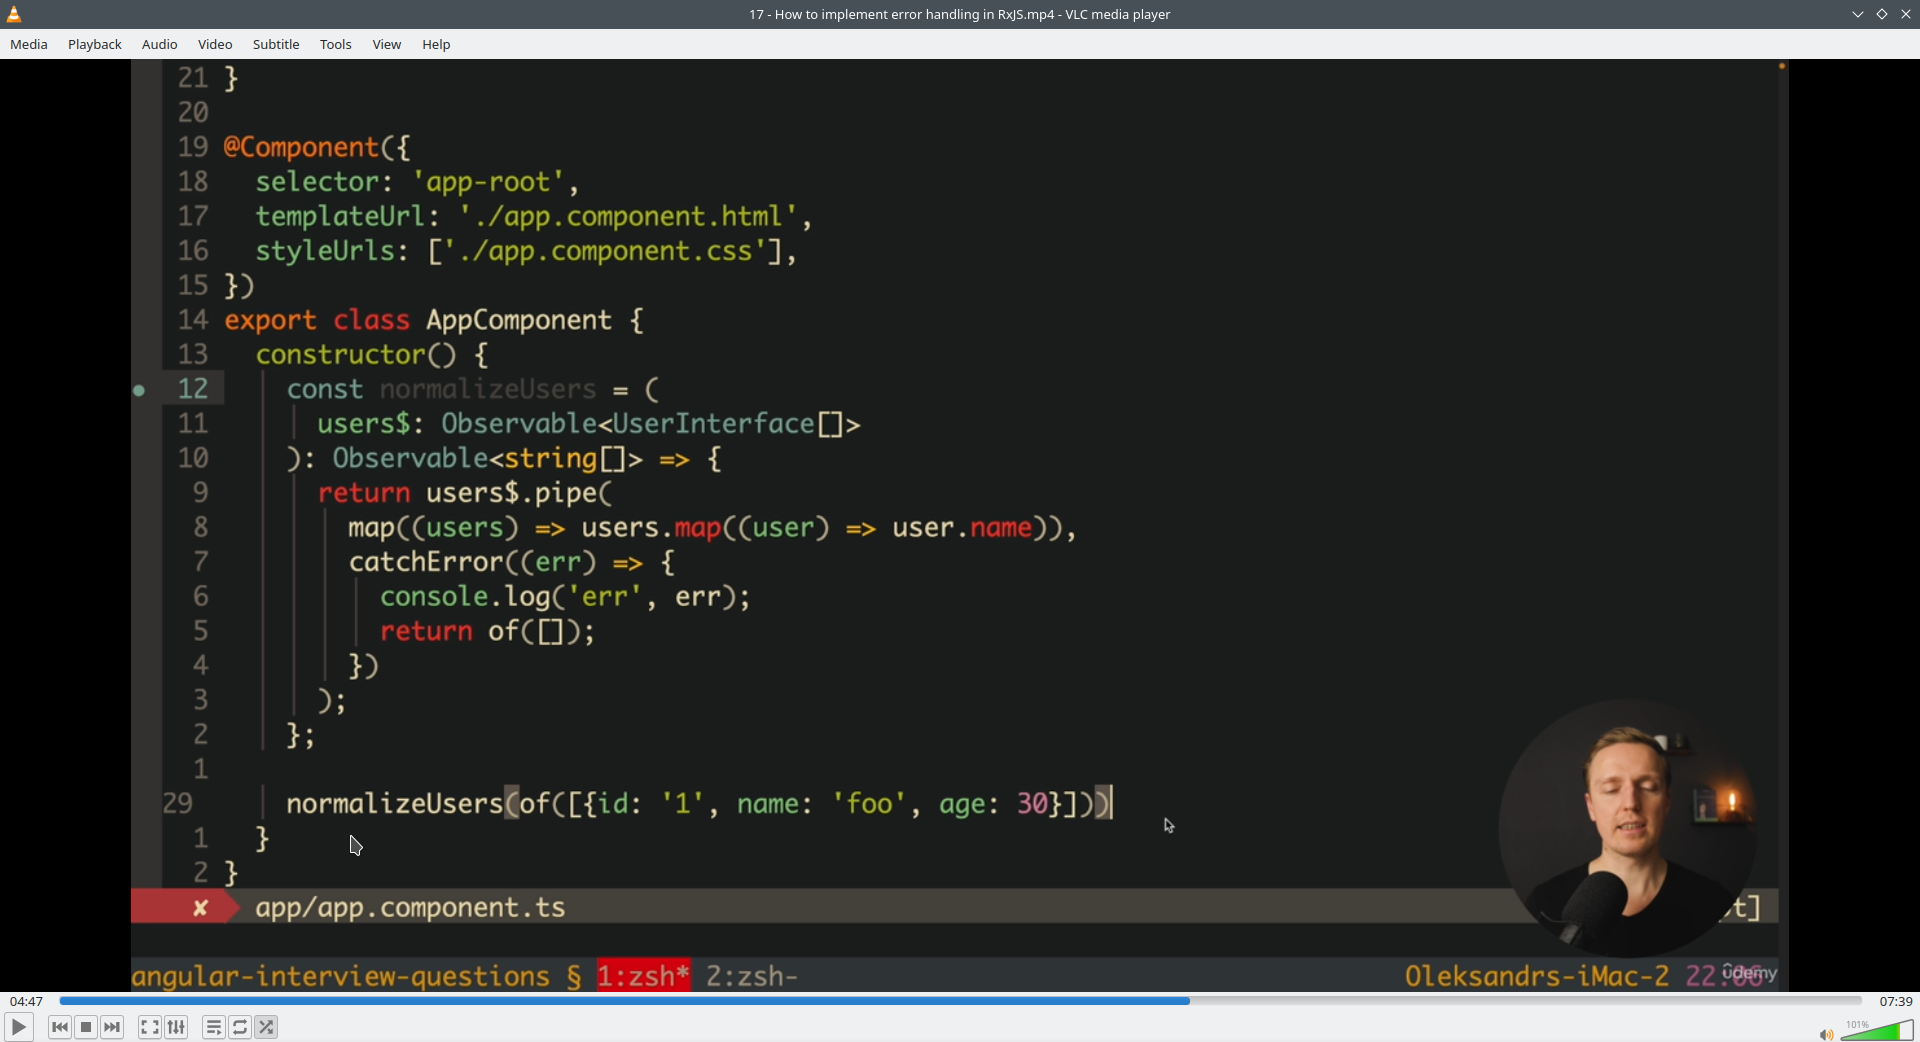Toggle the loop mode button
Viewport: 1920px width, 1042px height.
click(240, 1027)
